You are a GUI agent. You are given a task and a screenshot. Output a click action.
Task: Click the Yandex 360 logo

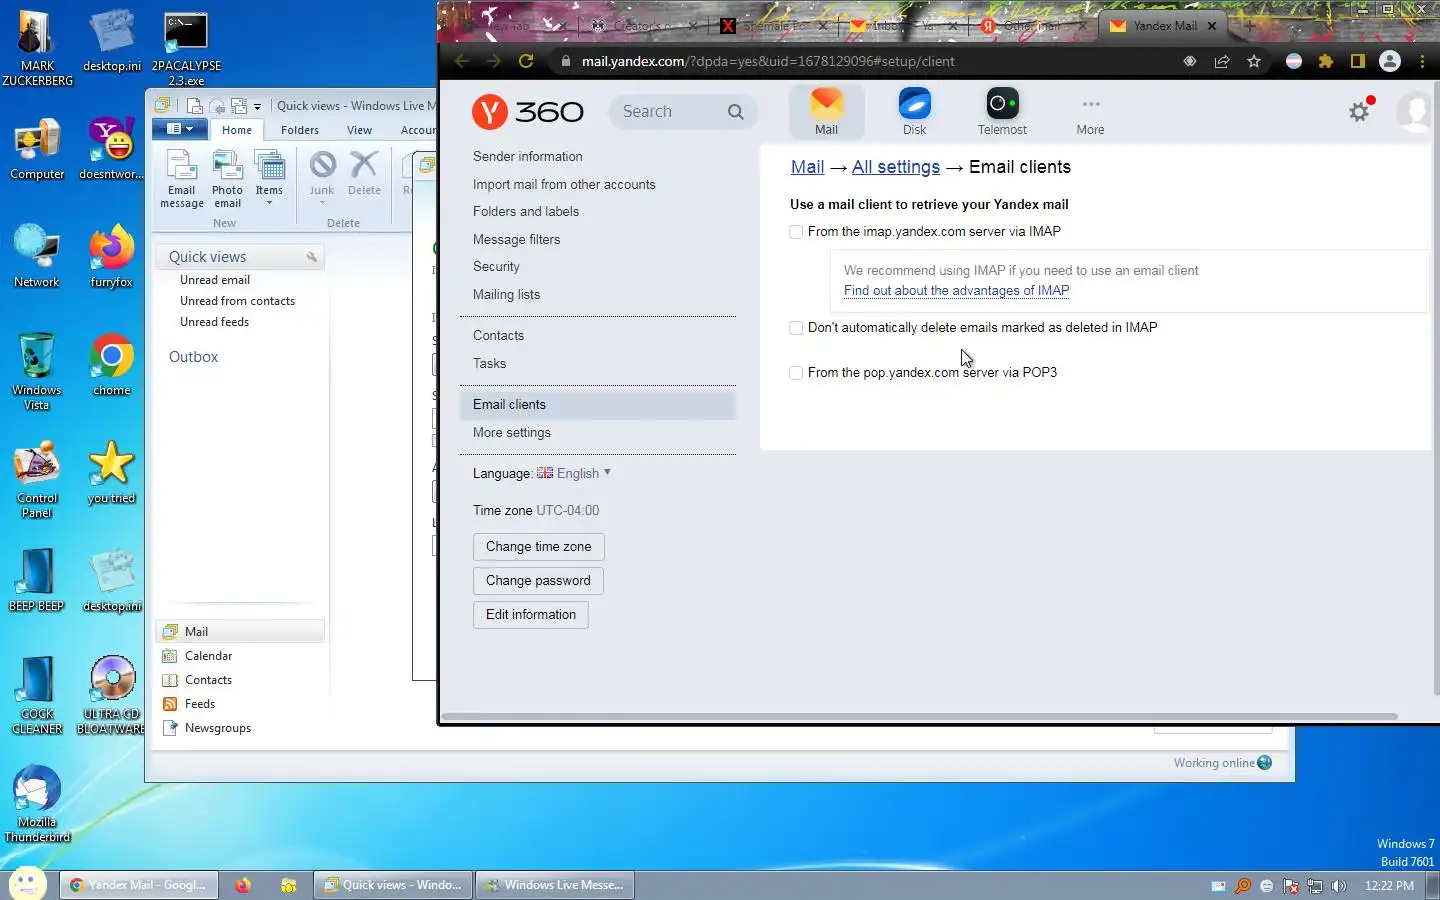[x=528, y=111]
